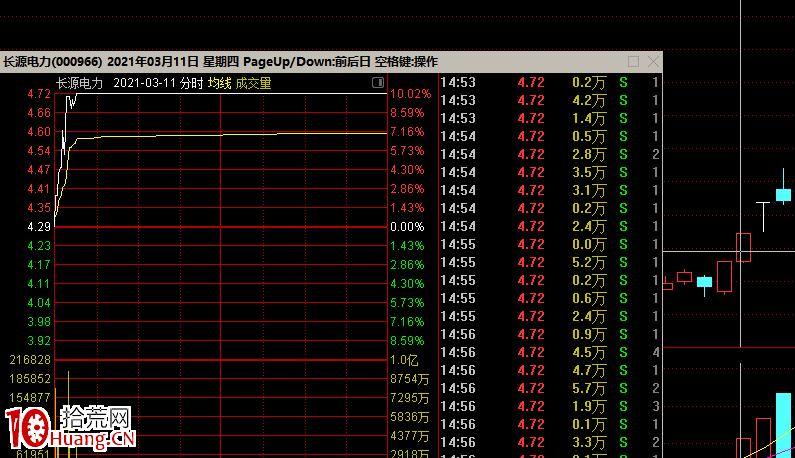The width and height of the screenshot is (795, 458).
Task: Select the 14:55 trade row with 5.2万 volume
Action: coord(550,262)
